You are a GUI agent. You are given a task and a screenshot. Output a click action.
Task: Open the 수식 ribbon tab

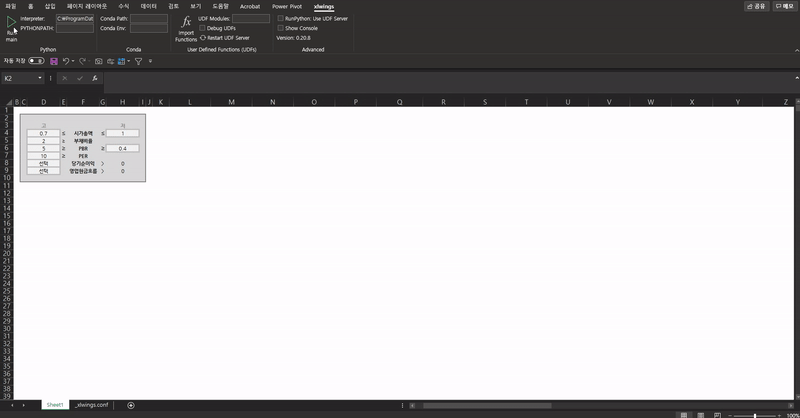click(x=123, y=6)
